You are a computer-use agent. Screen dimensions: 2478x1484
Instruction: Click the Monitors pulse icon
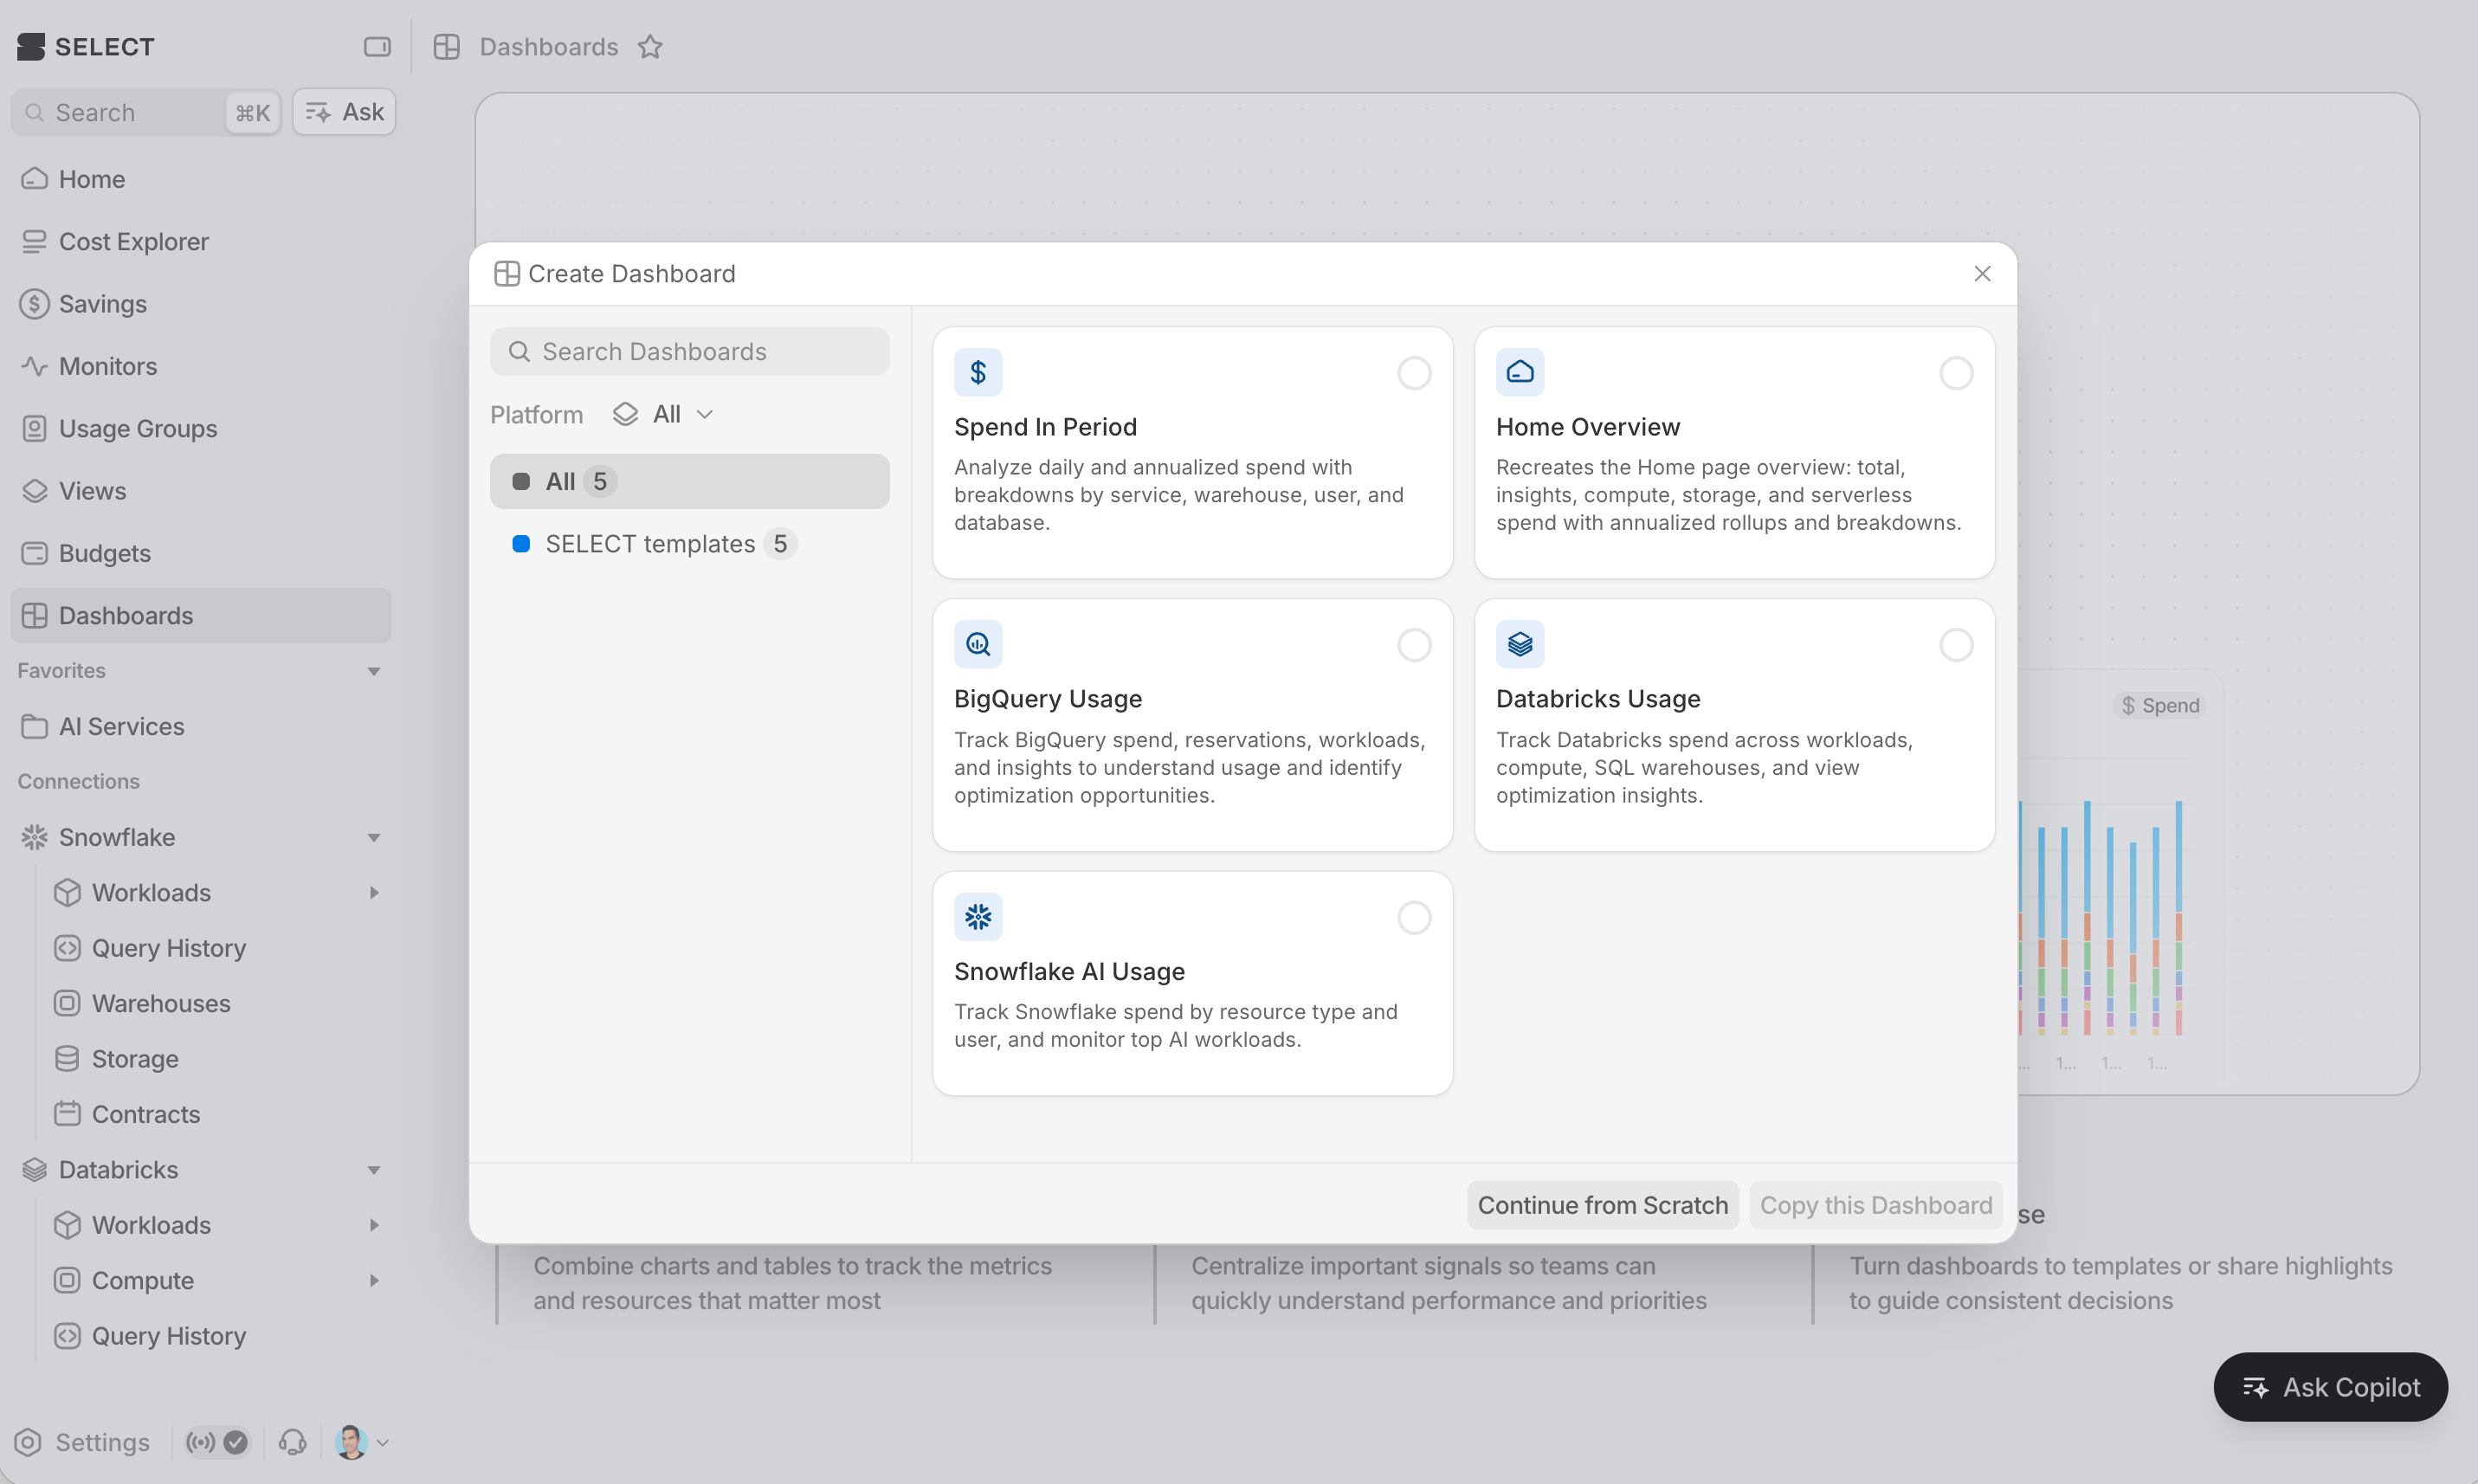point(35,366)
